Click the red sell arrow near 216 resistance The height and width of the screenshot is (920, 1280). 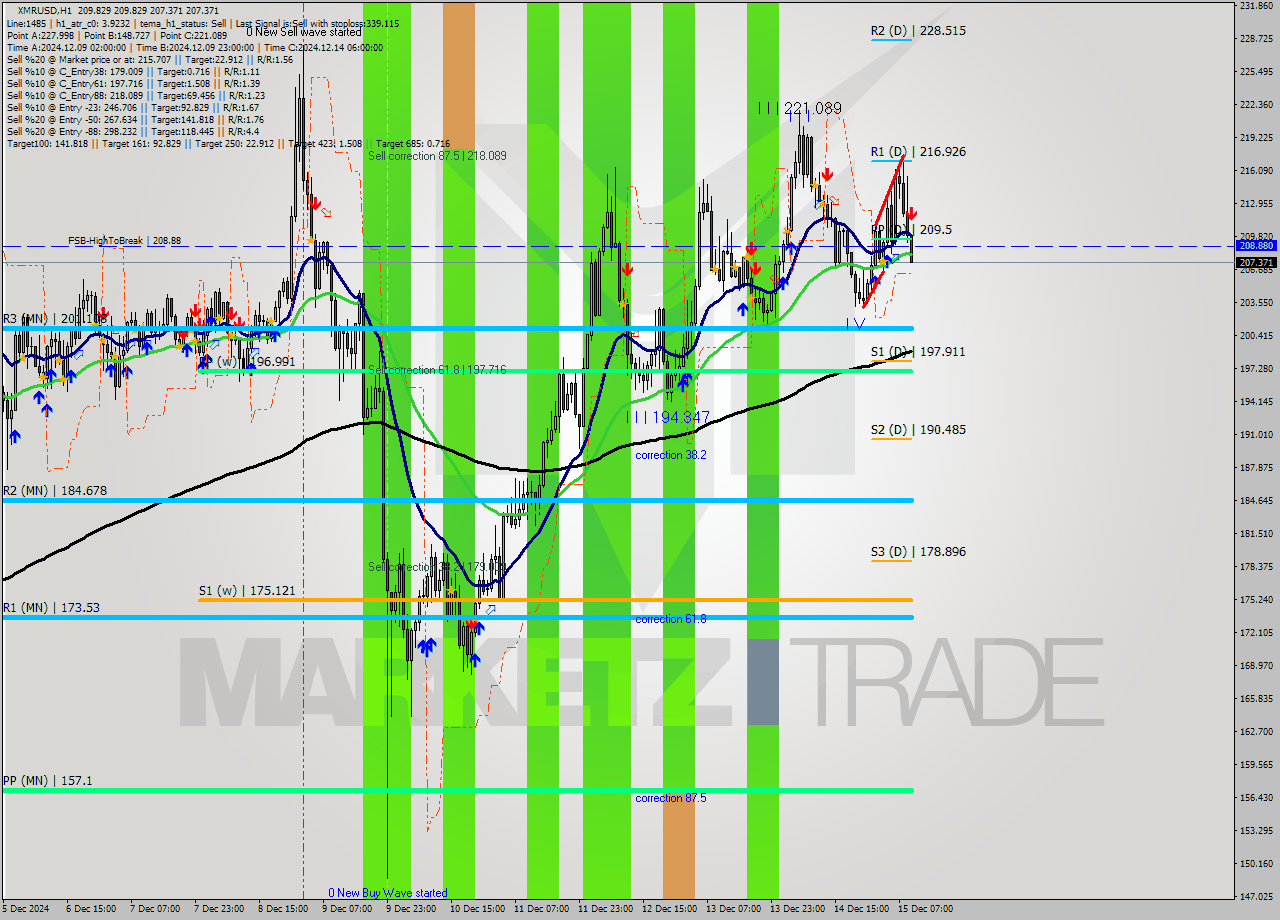911,214
